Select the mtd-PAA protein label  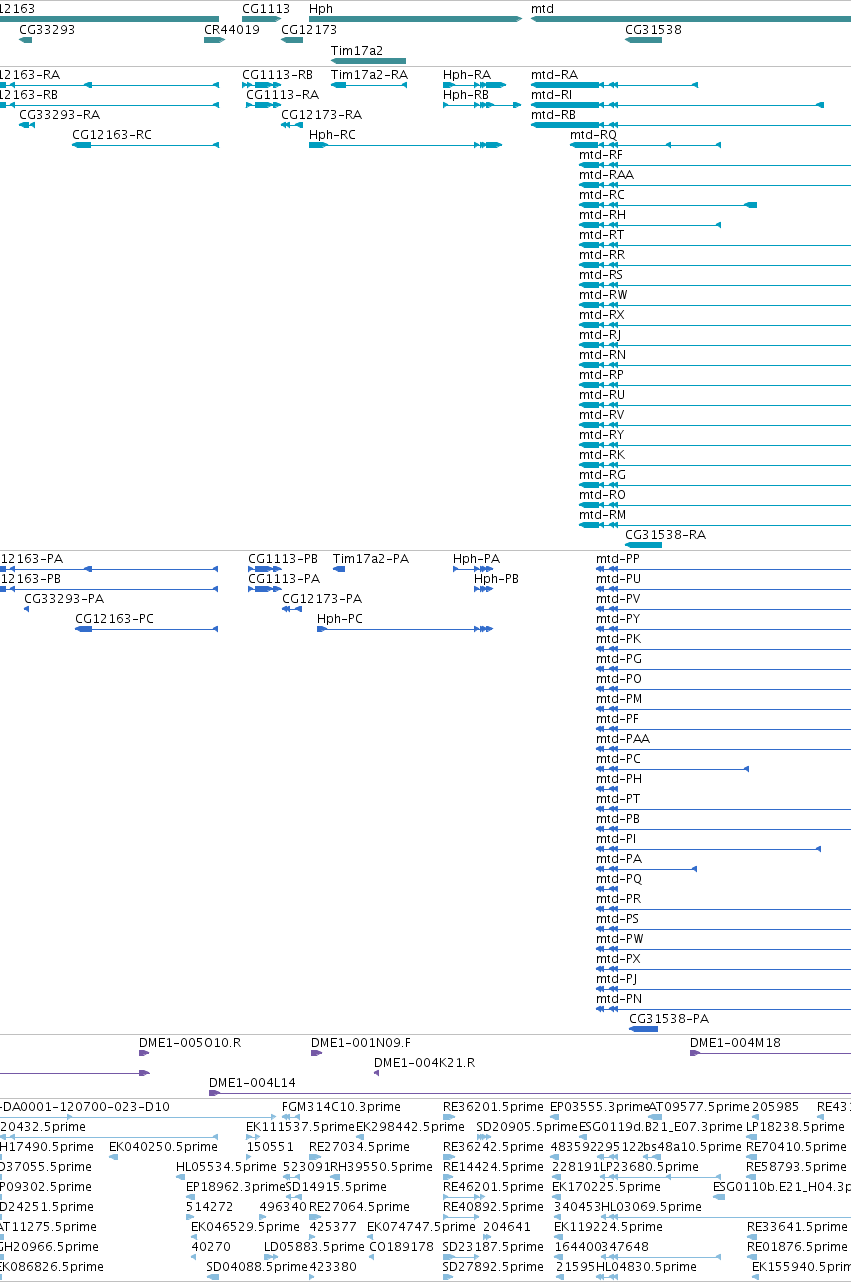click(x=623, y=739)
